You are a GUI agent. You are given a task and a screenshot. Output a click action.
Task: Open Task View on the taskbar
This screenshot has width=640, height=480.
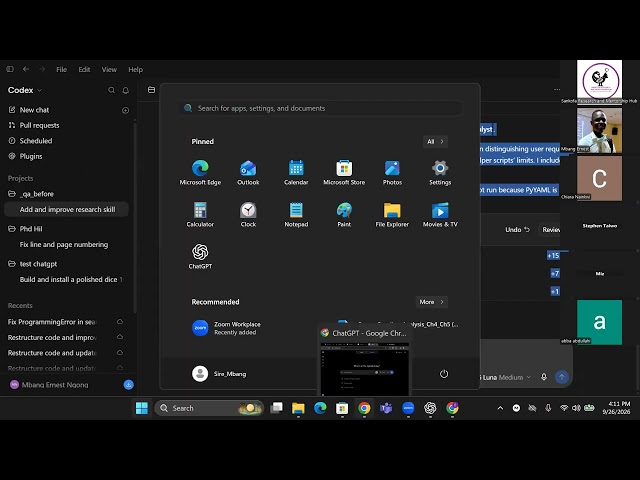(x=277, y=408)
